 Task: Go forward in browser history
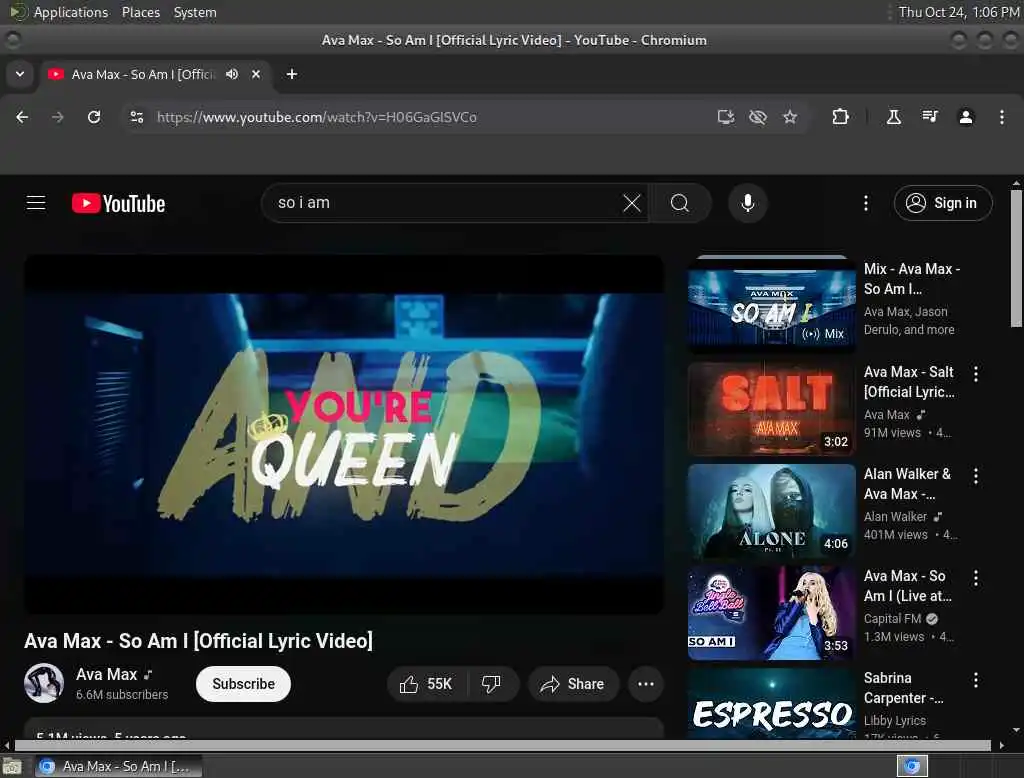pyautogui.click(x=57, y=117)
